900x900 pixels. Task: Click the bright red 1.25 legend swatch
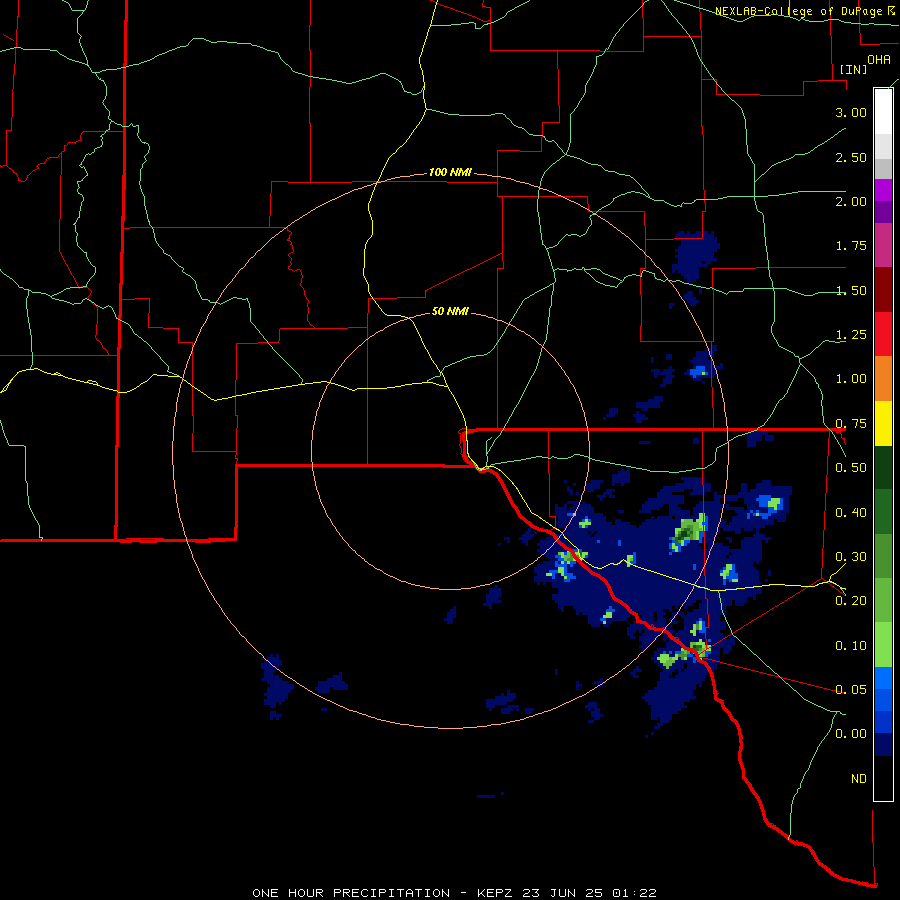click(883, 334)
